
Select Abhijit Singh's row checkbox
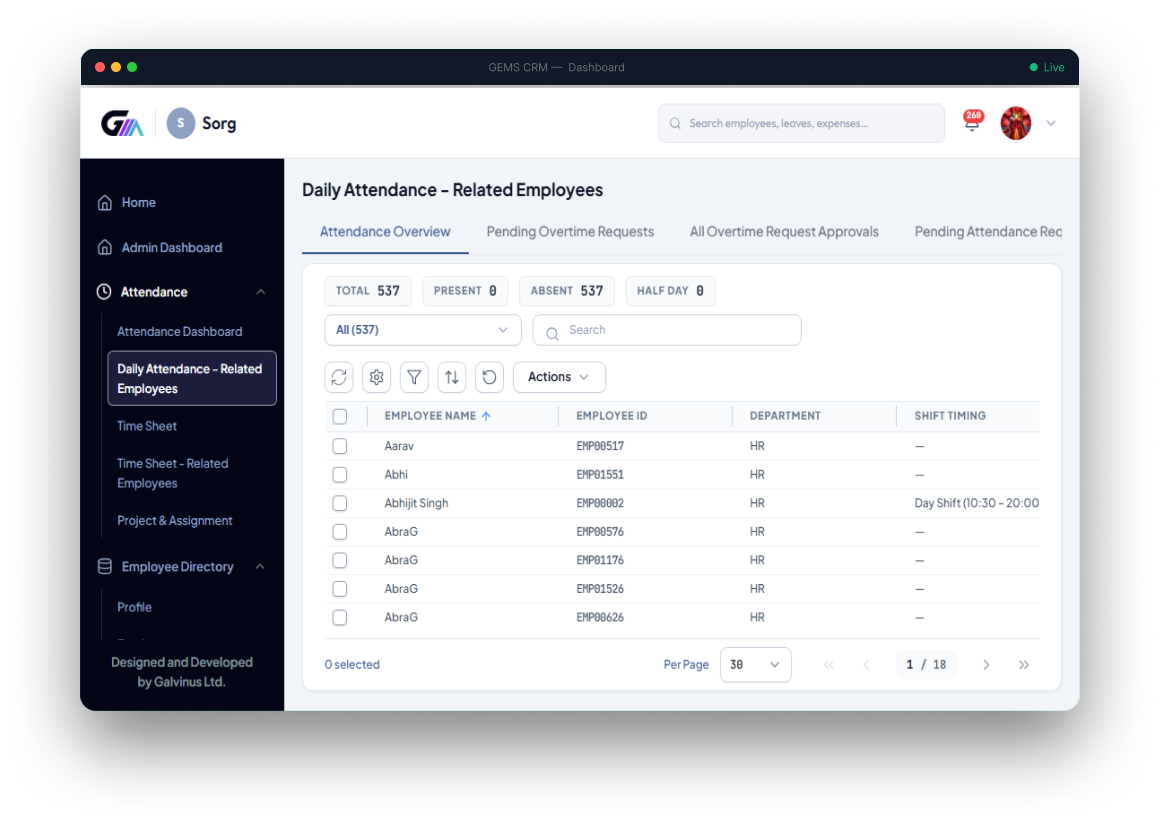click(340, 503)
